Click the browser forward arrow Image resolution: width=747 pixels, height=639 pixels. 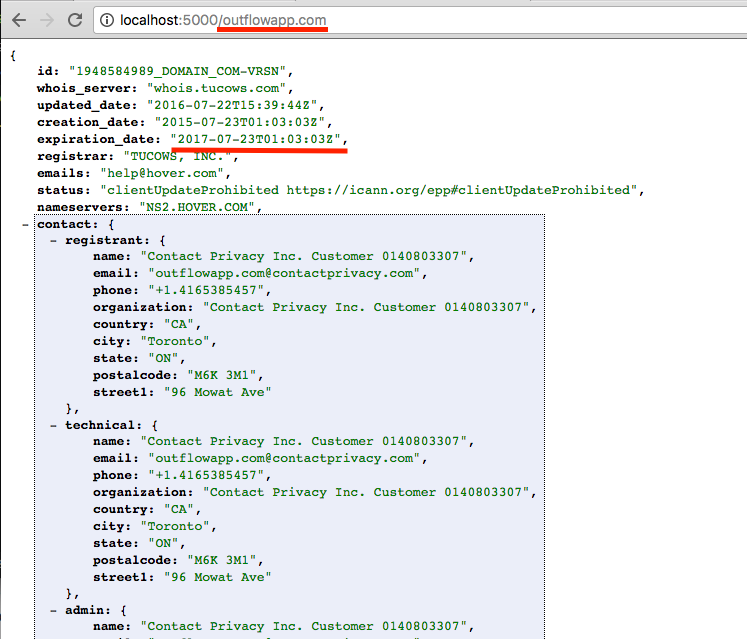pos(47,20)
